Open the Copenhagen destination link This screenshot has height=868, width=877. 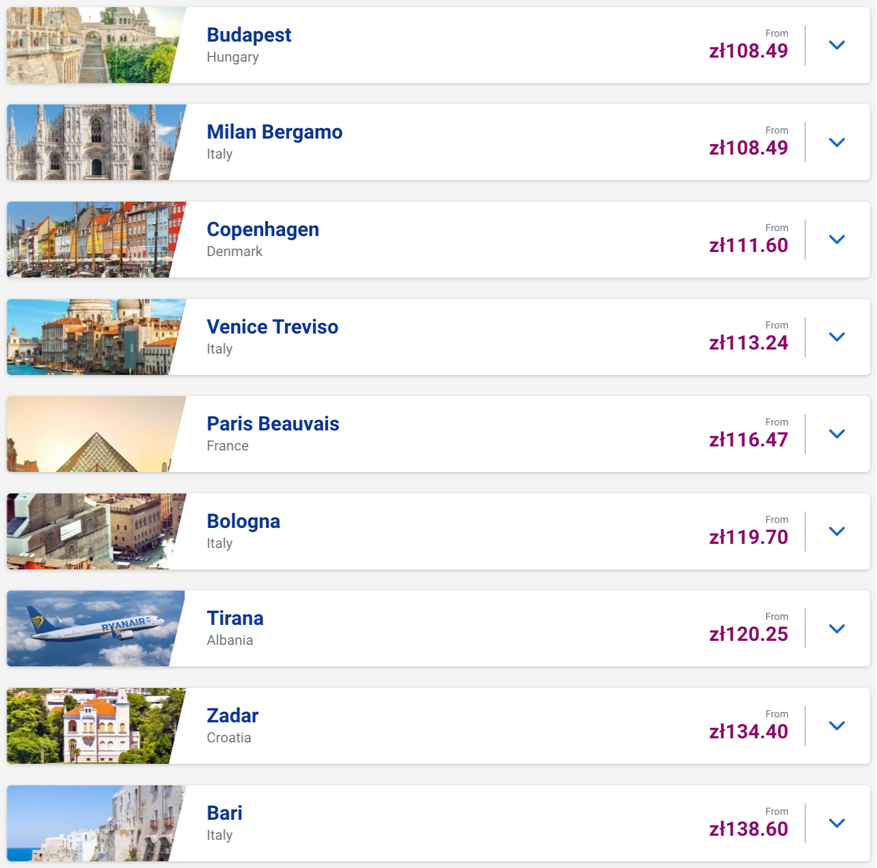pyautogui.click(x=263, y=229)
